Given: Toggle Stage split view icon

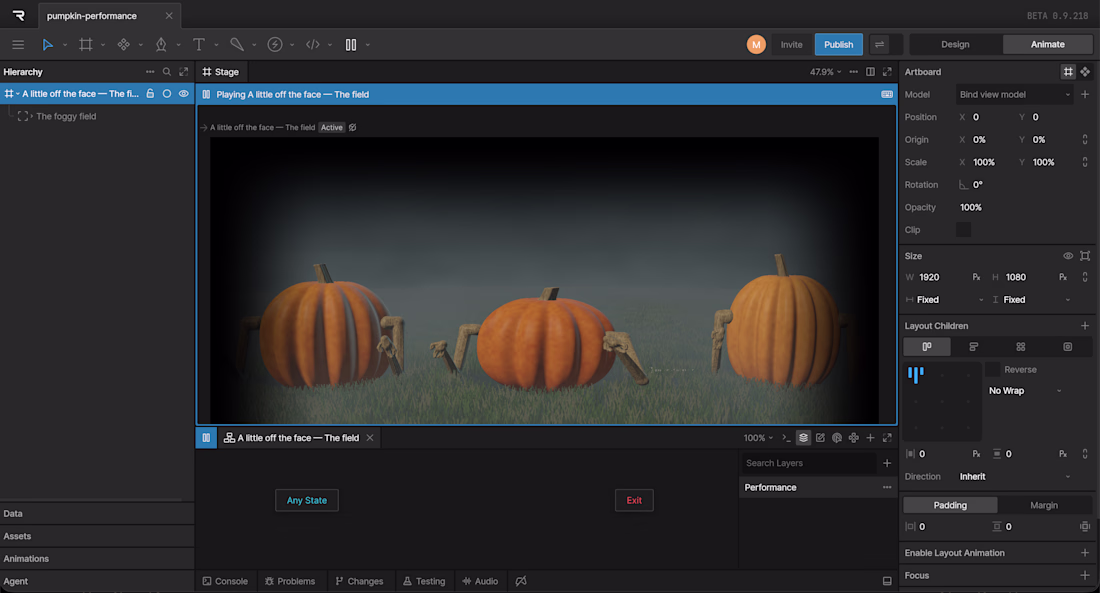Looking at the screenshot, I should (x=871, y=72).
